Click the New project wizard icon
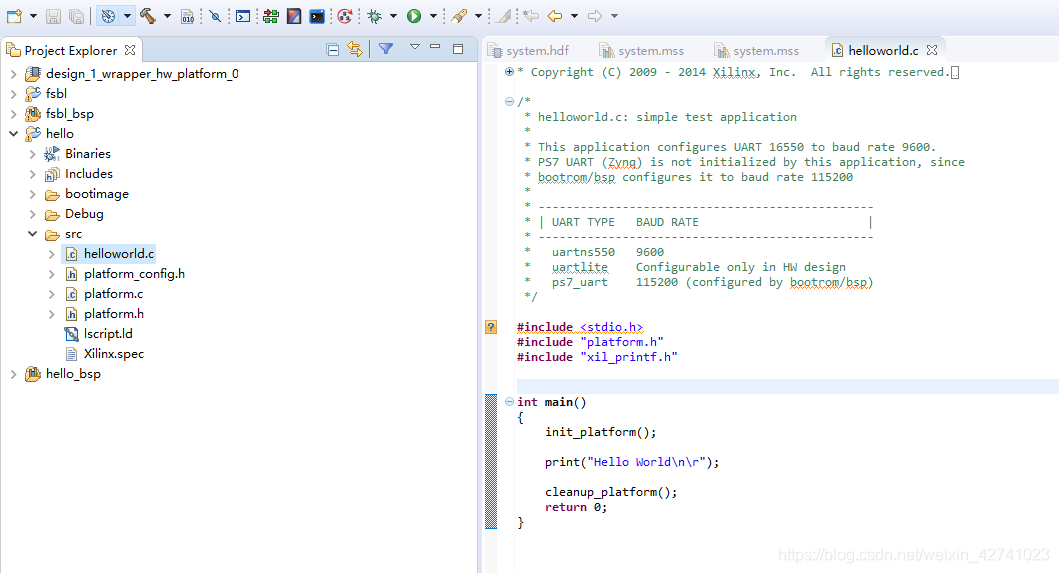This screenshot has width=1059, height=573. point(14,16)
